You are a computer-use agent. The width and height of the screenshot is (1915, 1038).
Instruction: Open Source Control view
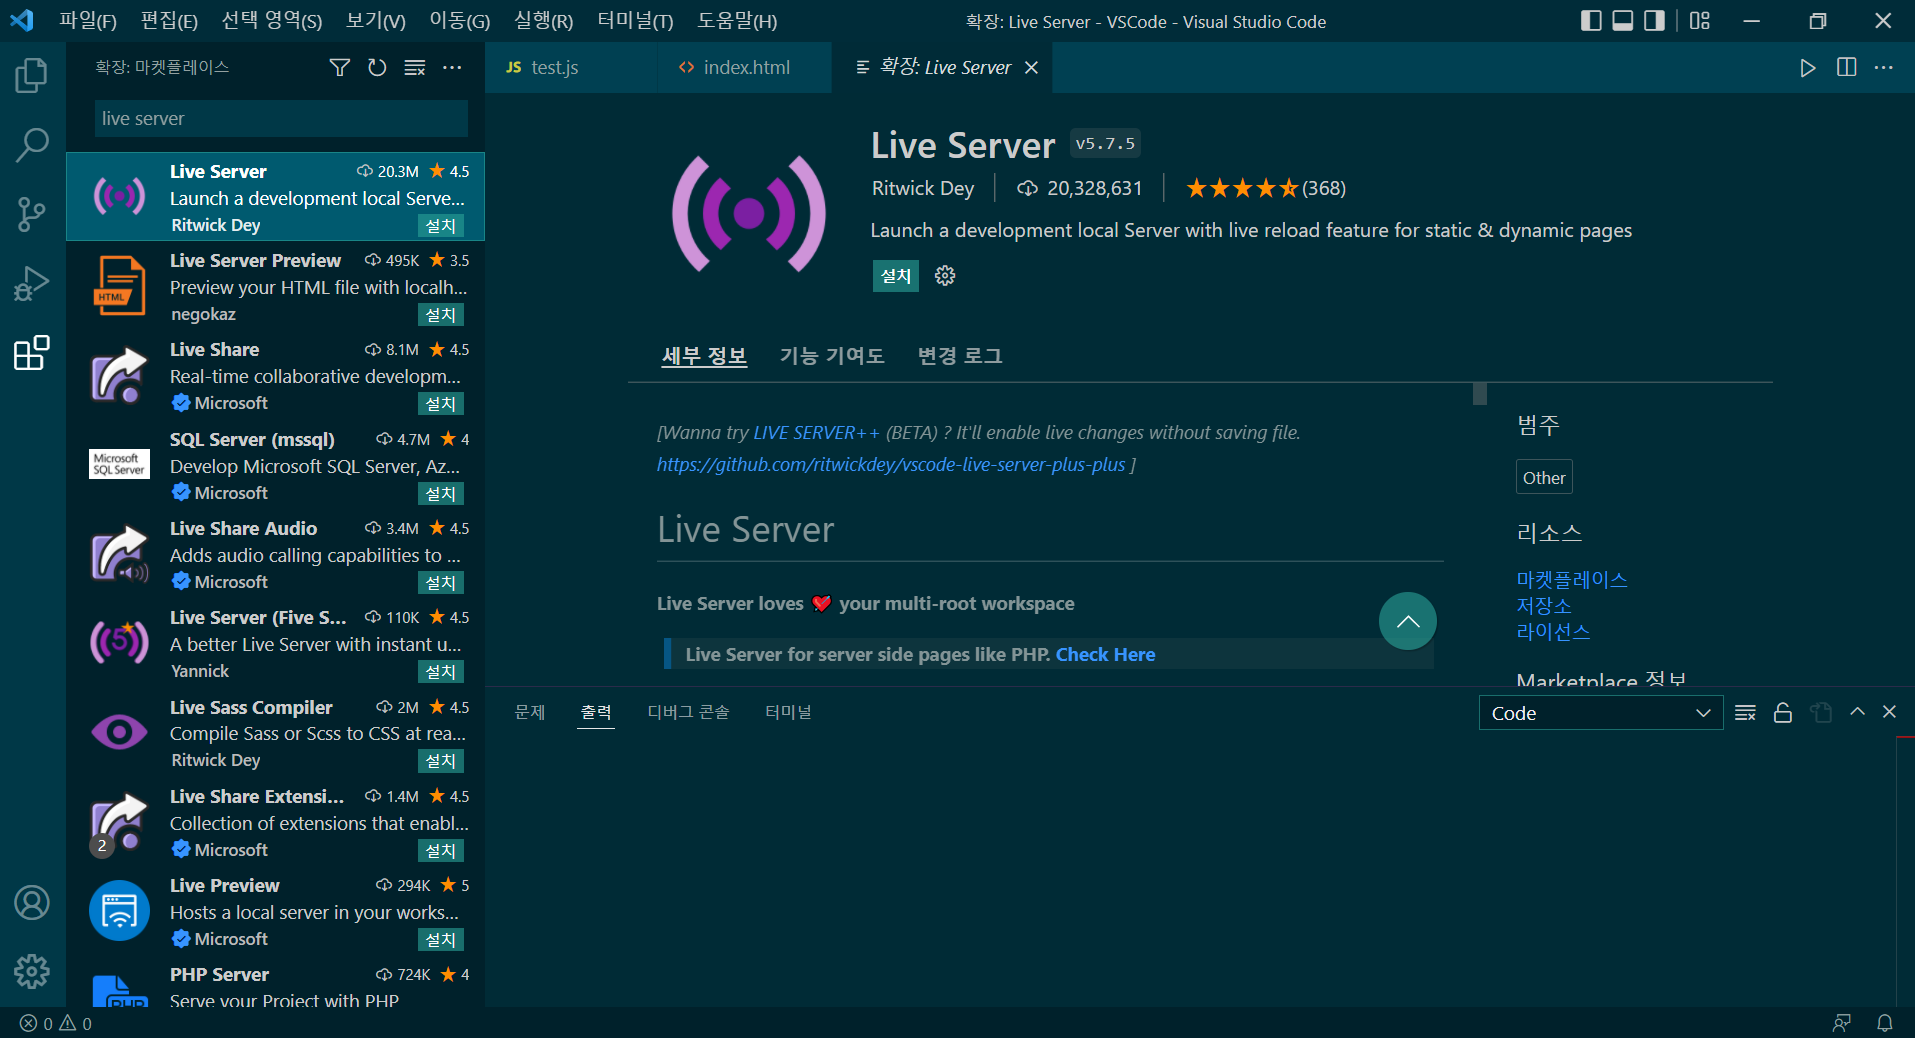click(x=32, y=214)
